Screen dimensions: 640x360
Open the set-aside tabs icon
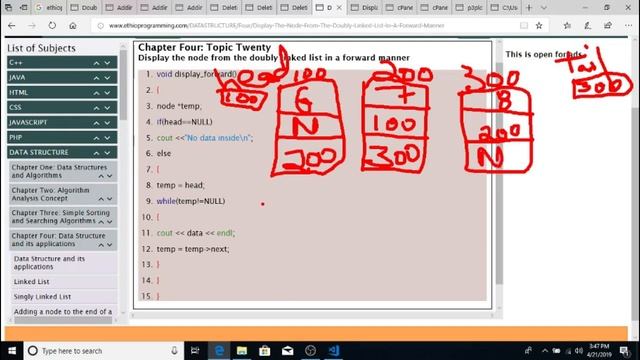[8, 7]
